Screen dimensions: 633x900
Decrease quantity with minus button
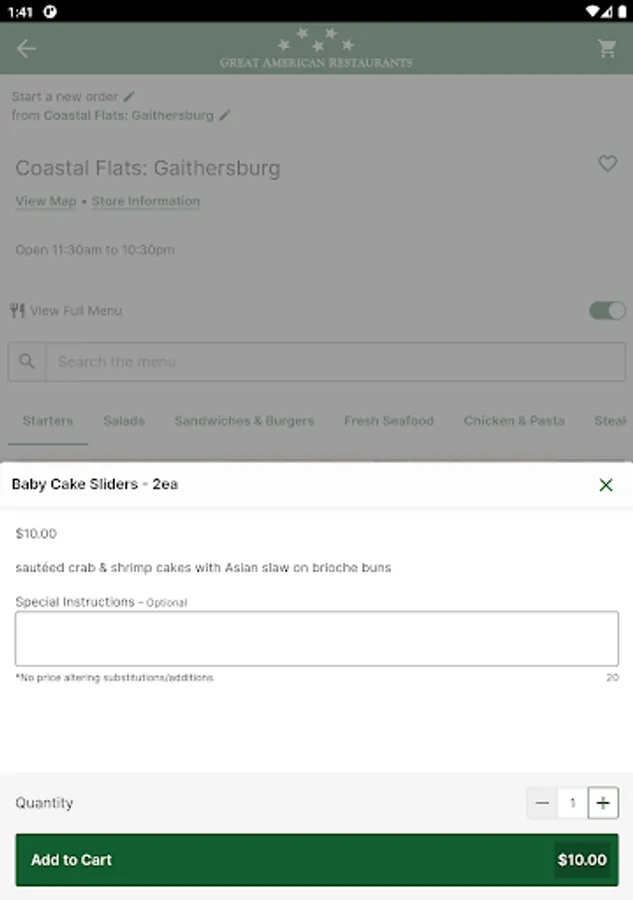(x=542, y=803)
